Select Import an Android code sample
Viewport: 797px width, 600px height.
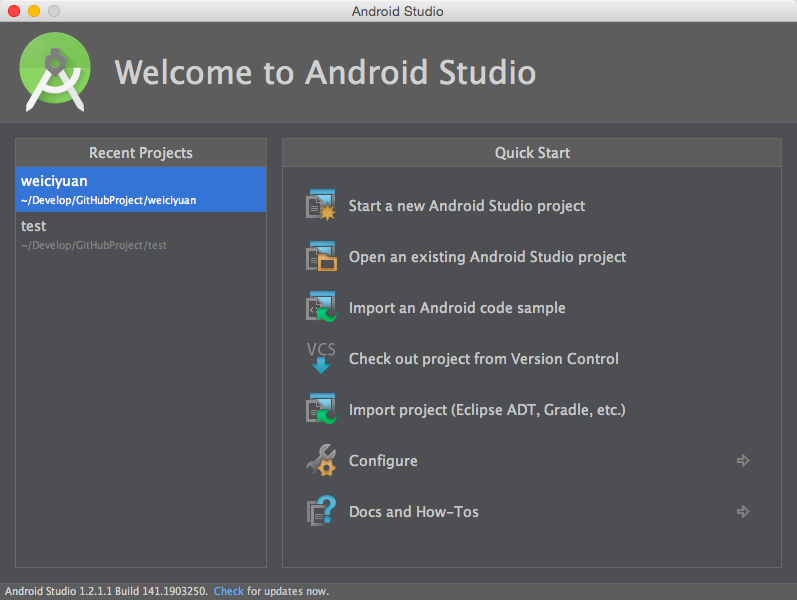pyautogui.click(x=457, y=308)
